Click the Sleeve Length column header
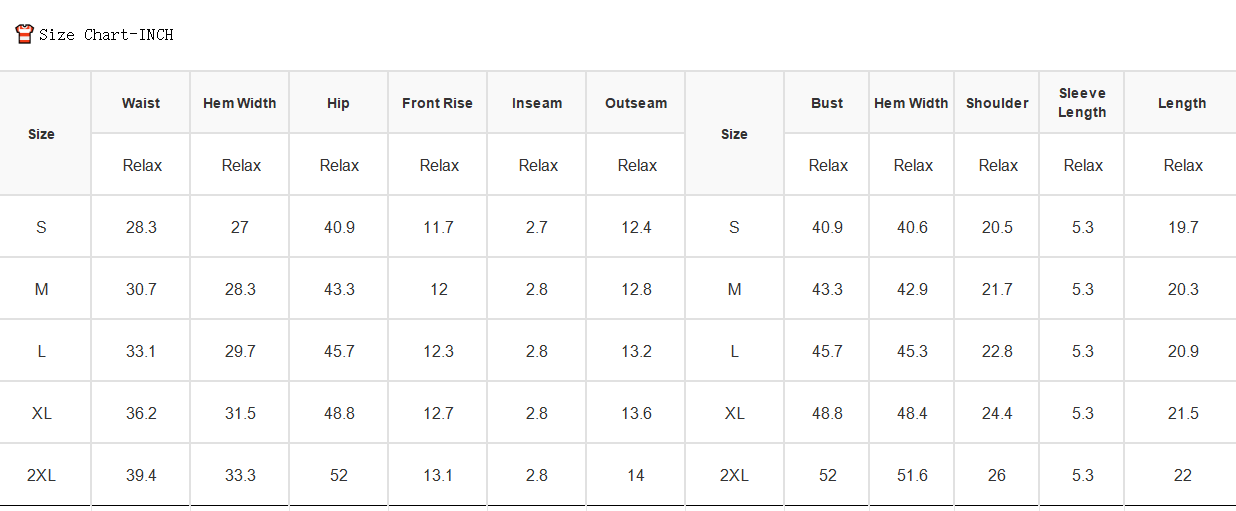 point(1082,103)
